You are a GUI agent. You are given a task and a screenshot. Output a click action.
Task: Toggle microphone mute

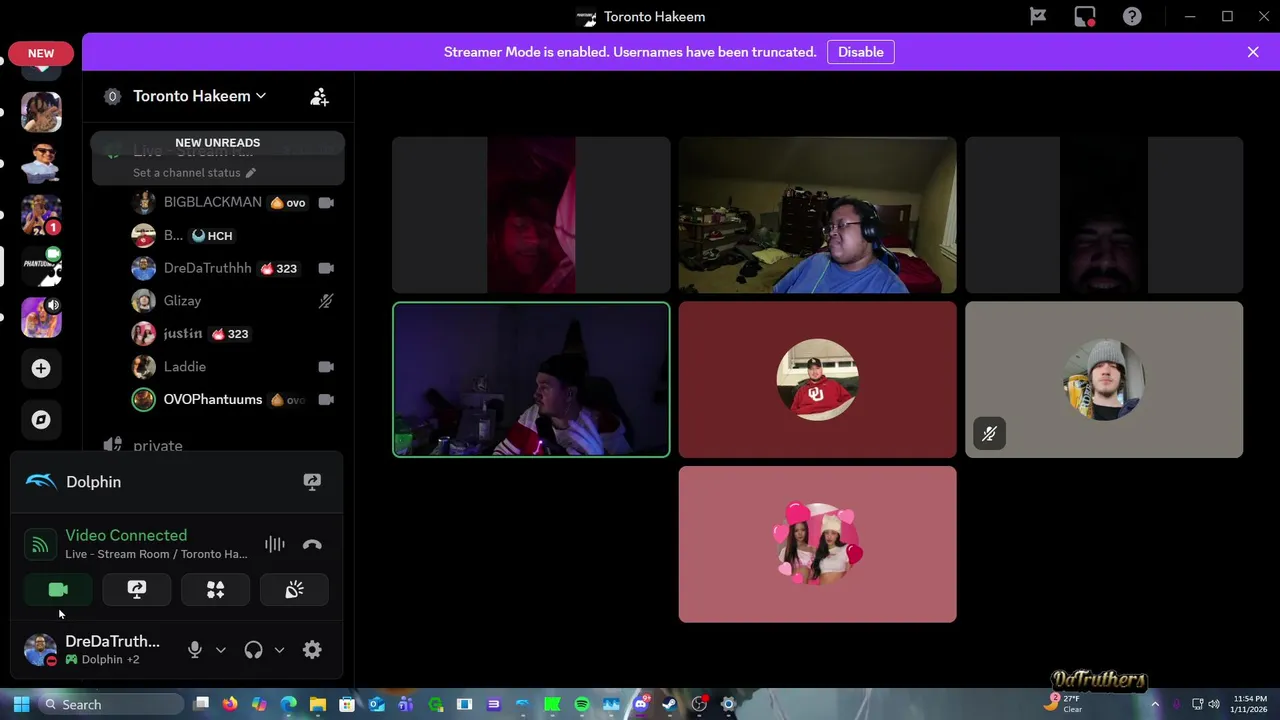pos(195,650)
